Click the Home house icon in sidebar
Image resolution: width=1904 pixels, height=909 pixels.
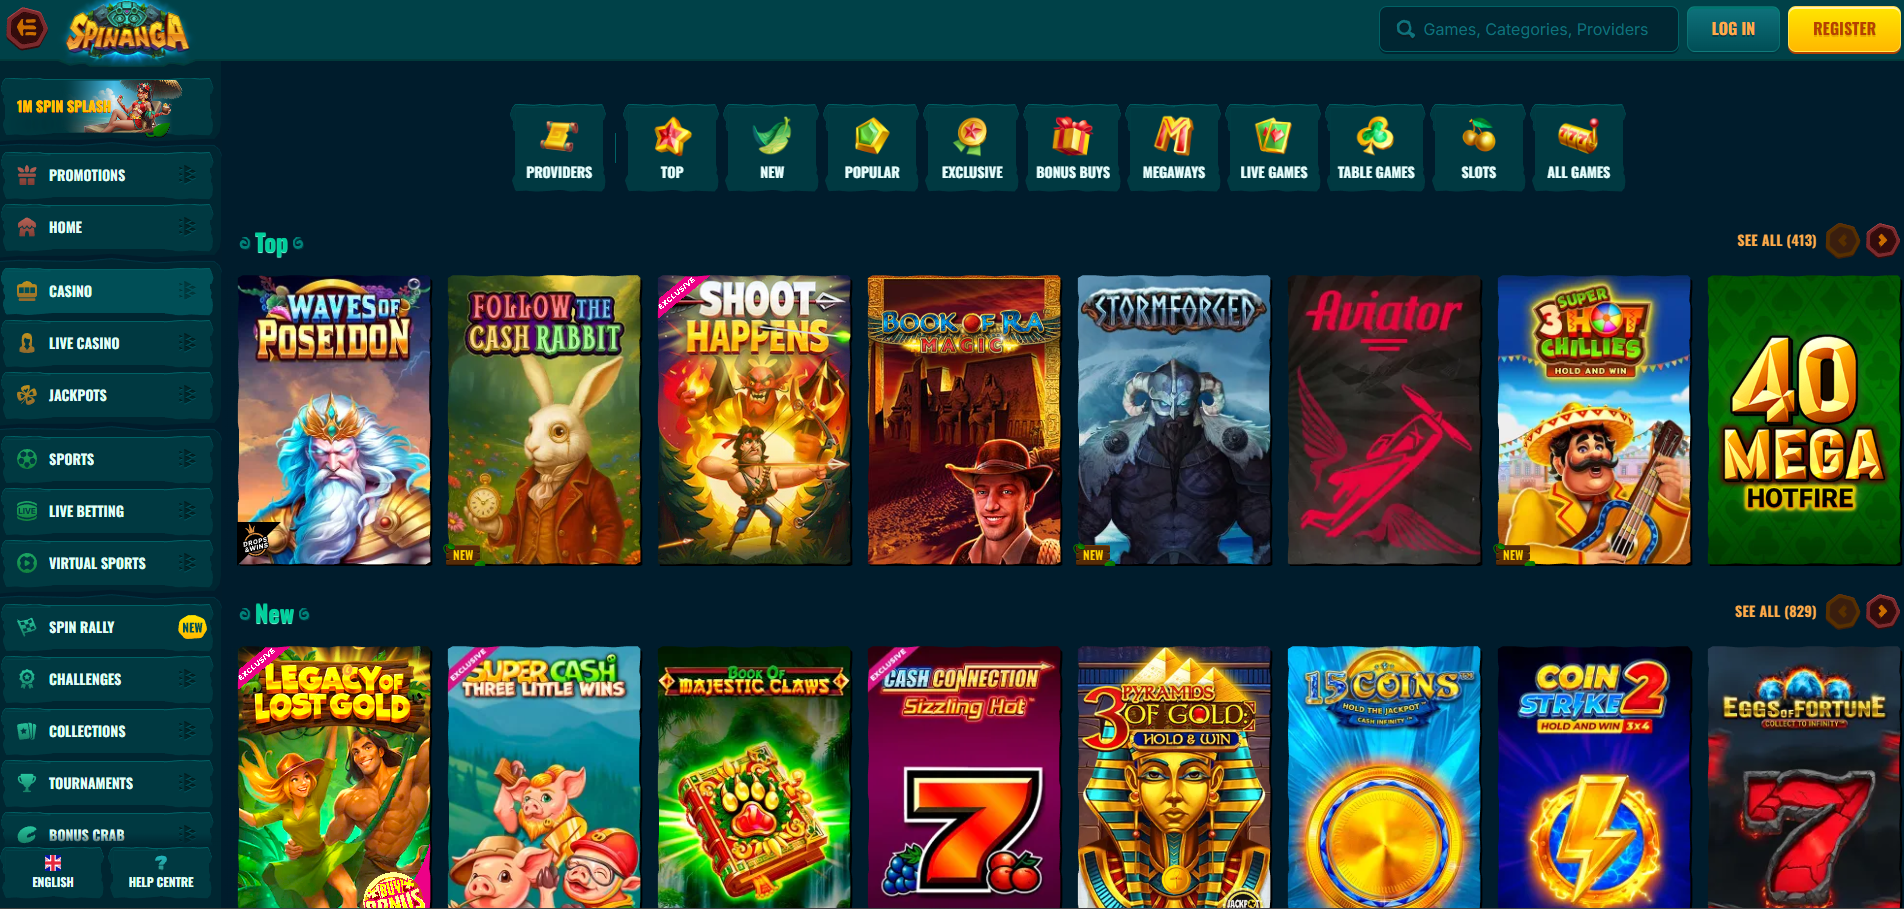click(27, 227)
